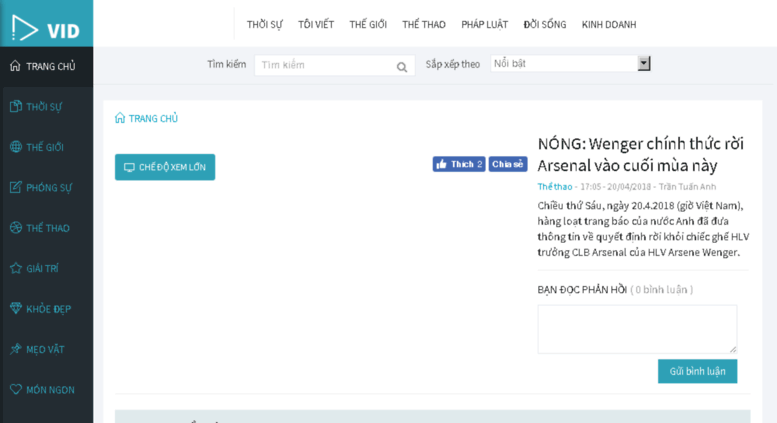This screenshot has height=423, width=777.
Task: Open the Sắp xếp theo dropdown
Action: [570, 63]
